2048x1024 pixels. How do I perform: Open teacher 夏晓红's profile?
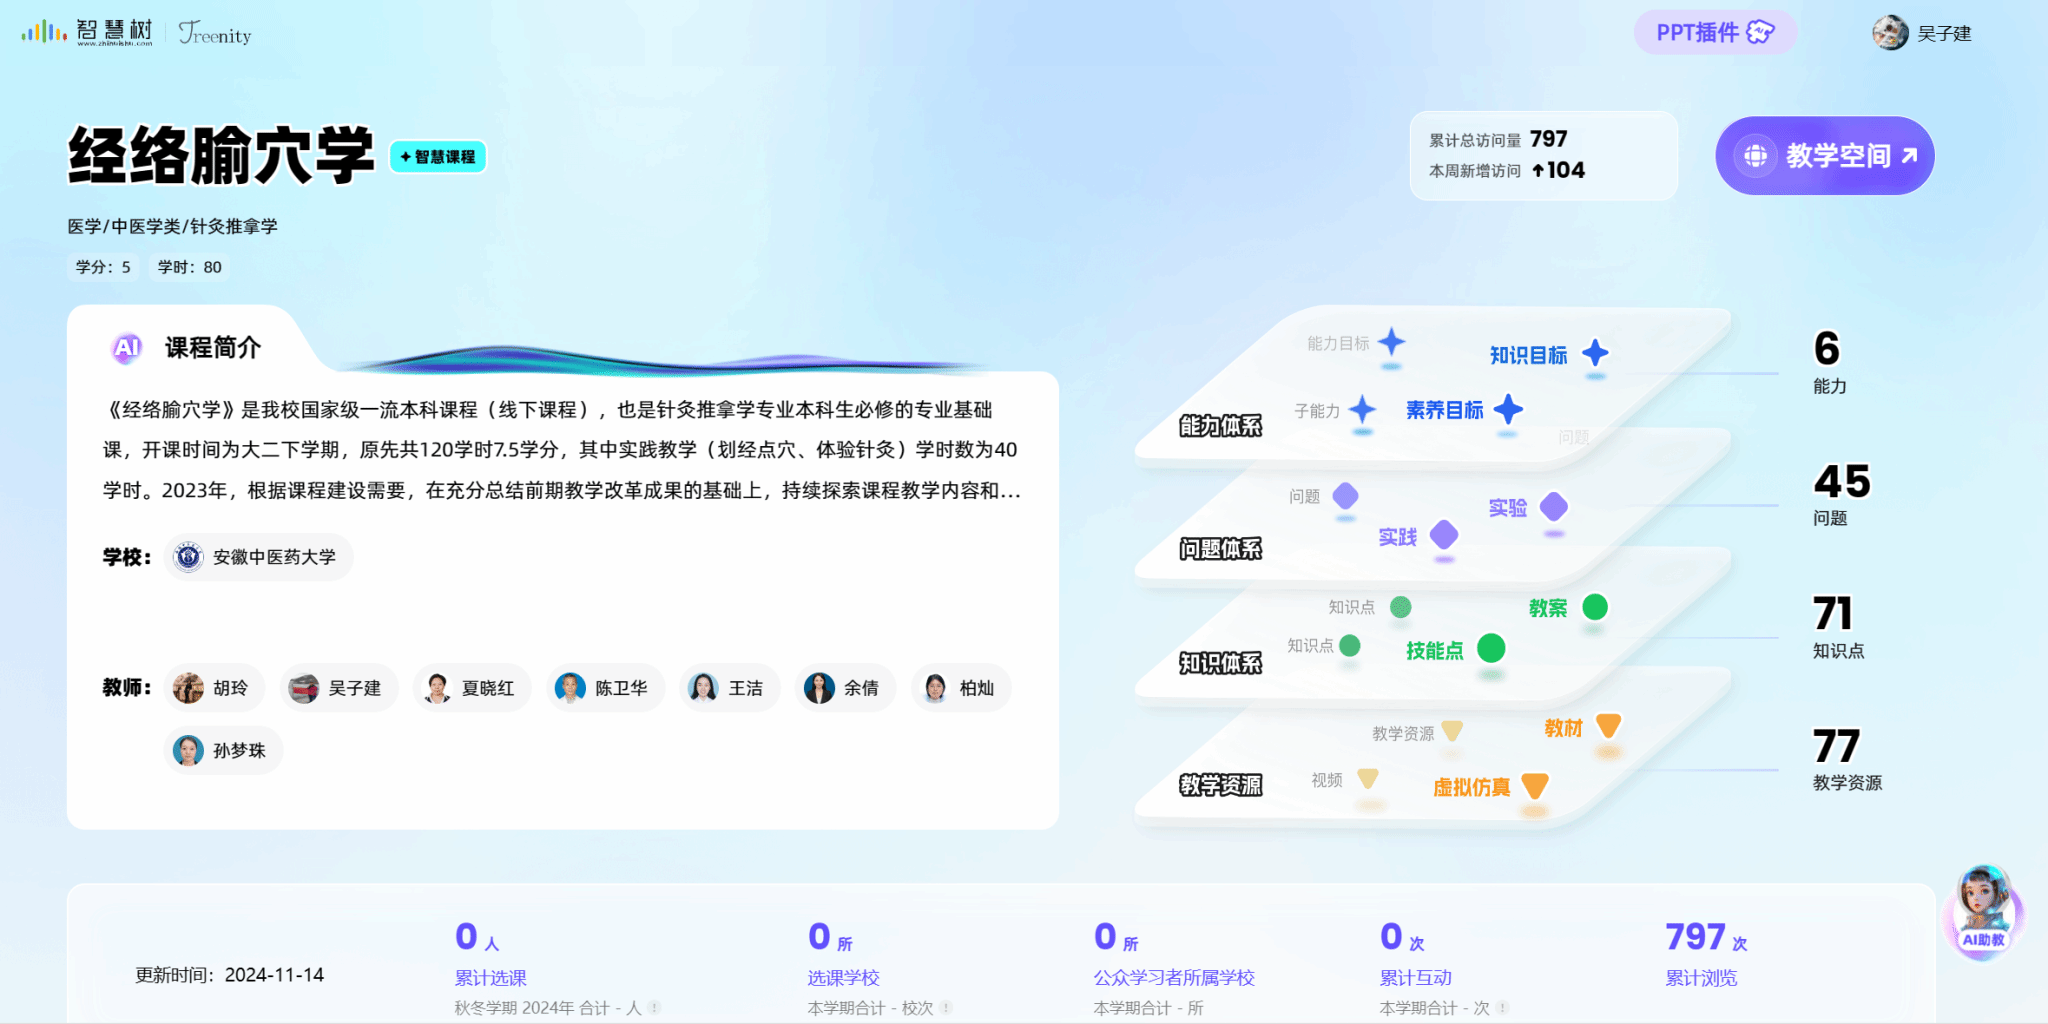coord(471,688)
